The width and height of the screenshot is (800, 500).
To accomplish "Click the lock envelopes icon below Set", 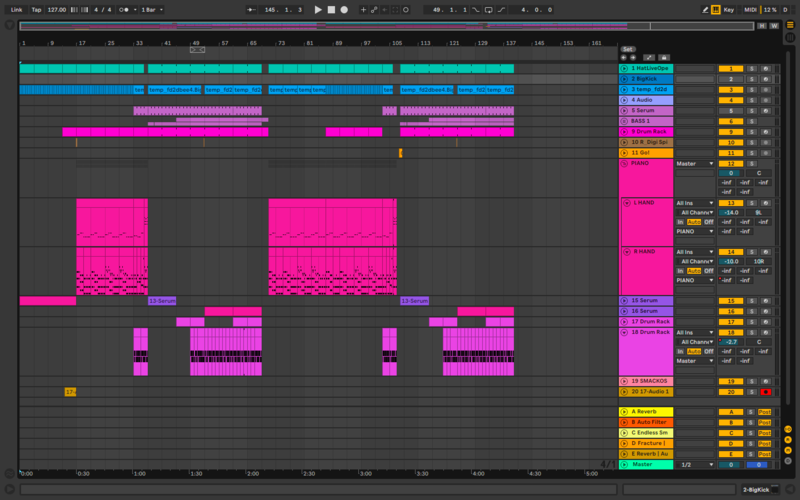I will [x=663, y=58].
